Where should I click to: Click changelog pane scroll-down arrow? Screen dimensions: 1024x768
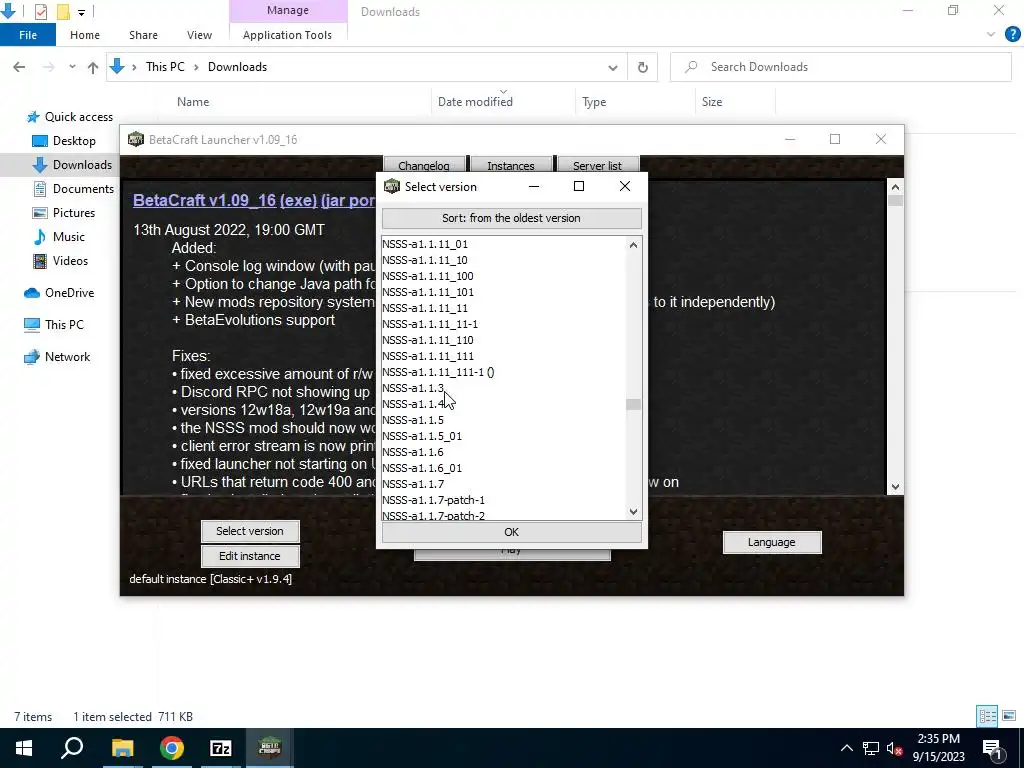(x=895, y=487)
